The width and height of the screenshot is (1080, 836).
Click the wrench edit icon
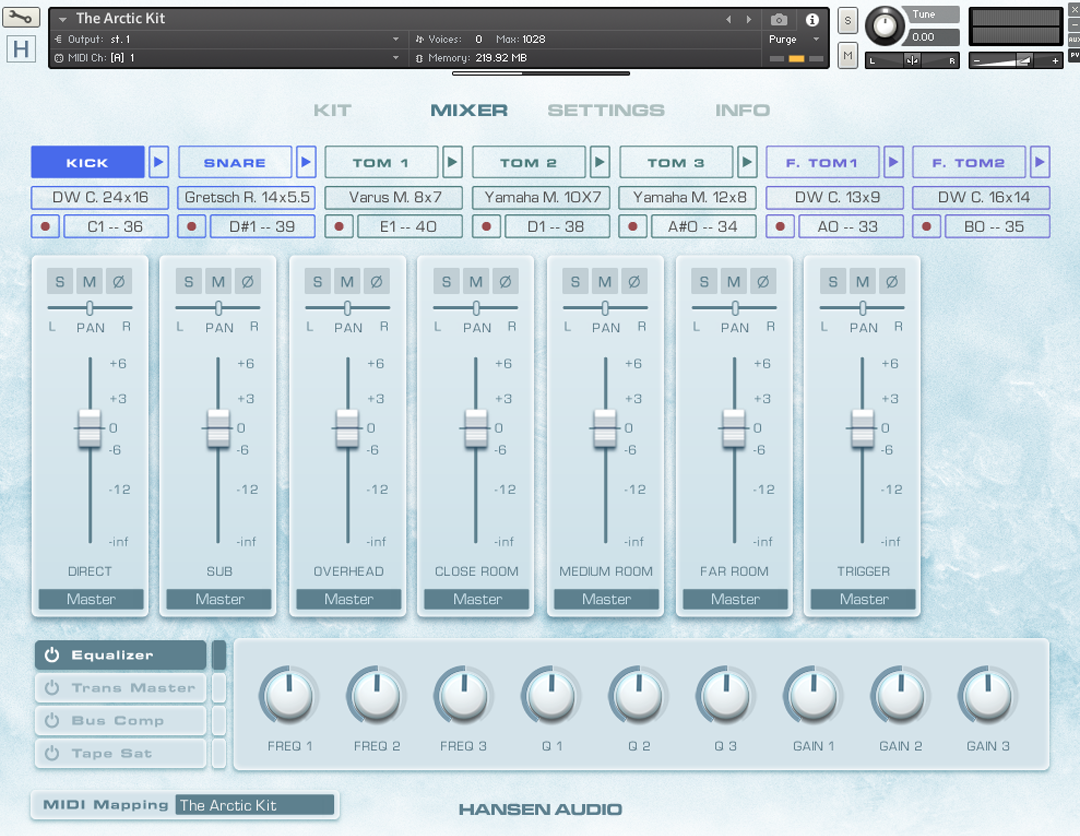pyautogui.click(x=21, y=17)
